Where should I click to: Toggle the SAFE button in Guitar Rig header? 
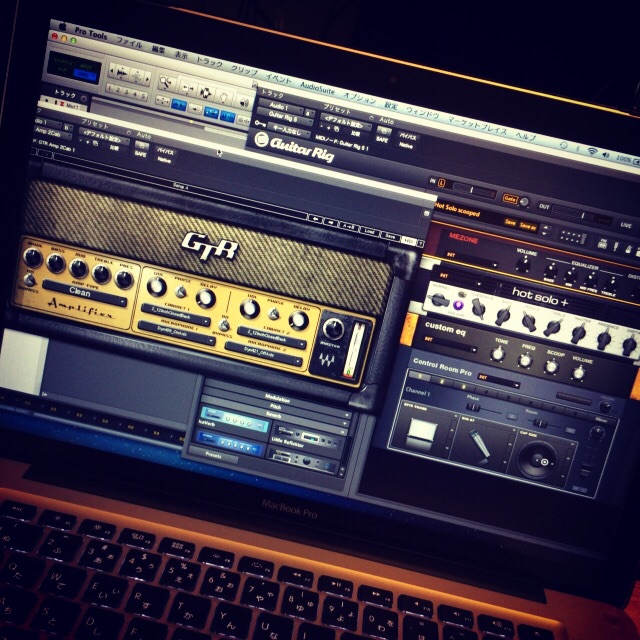(382, 140)
